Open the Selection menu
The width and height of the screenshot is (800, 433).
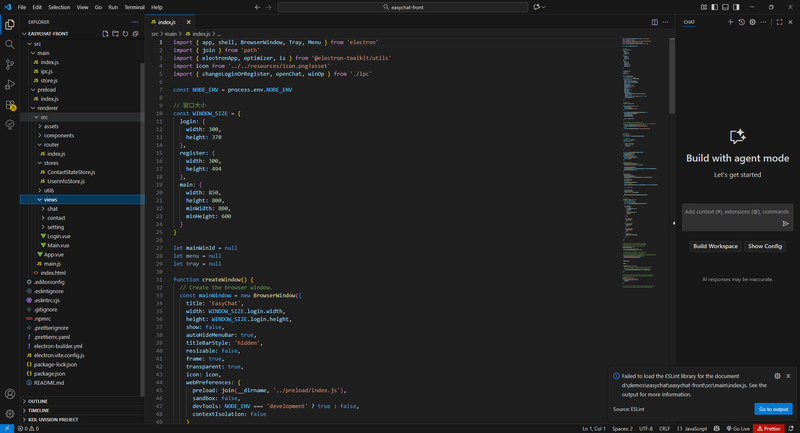(59, 6)
